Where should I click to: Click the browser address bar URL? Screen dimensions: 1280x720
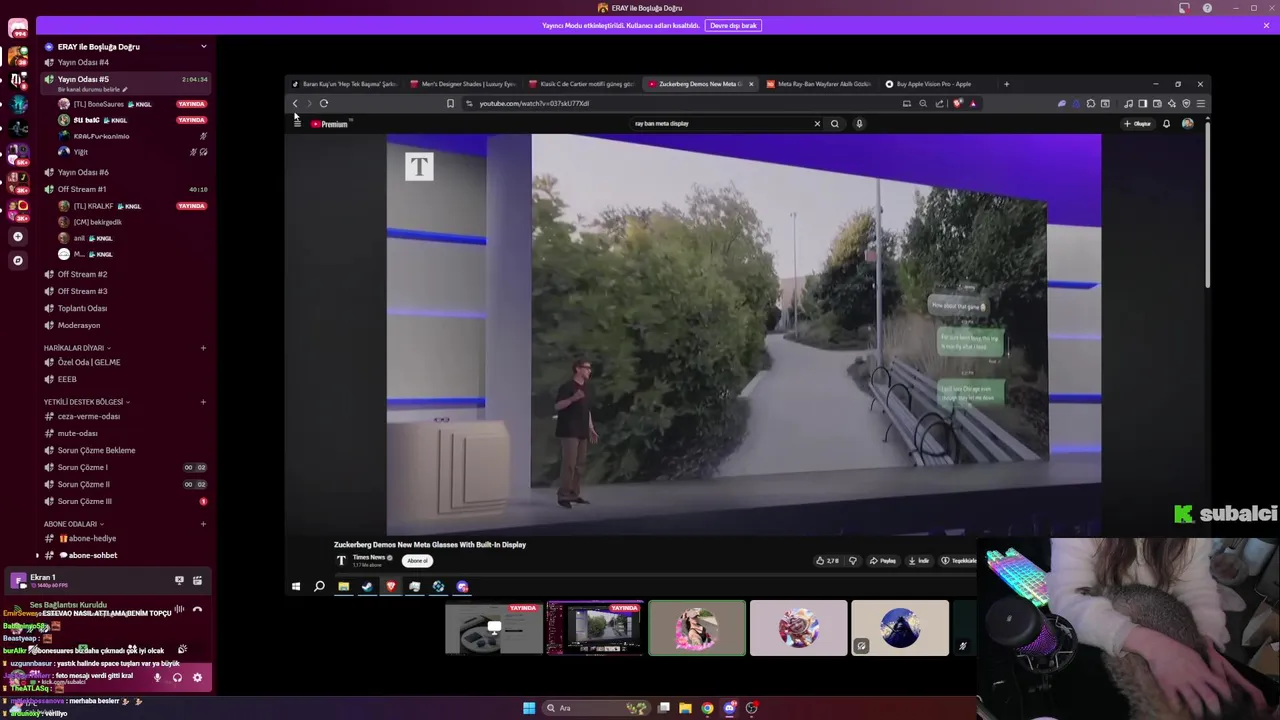(x=534, y=103)
